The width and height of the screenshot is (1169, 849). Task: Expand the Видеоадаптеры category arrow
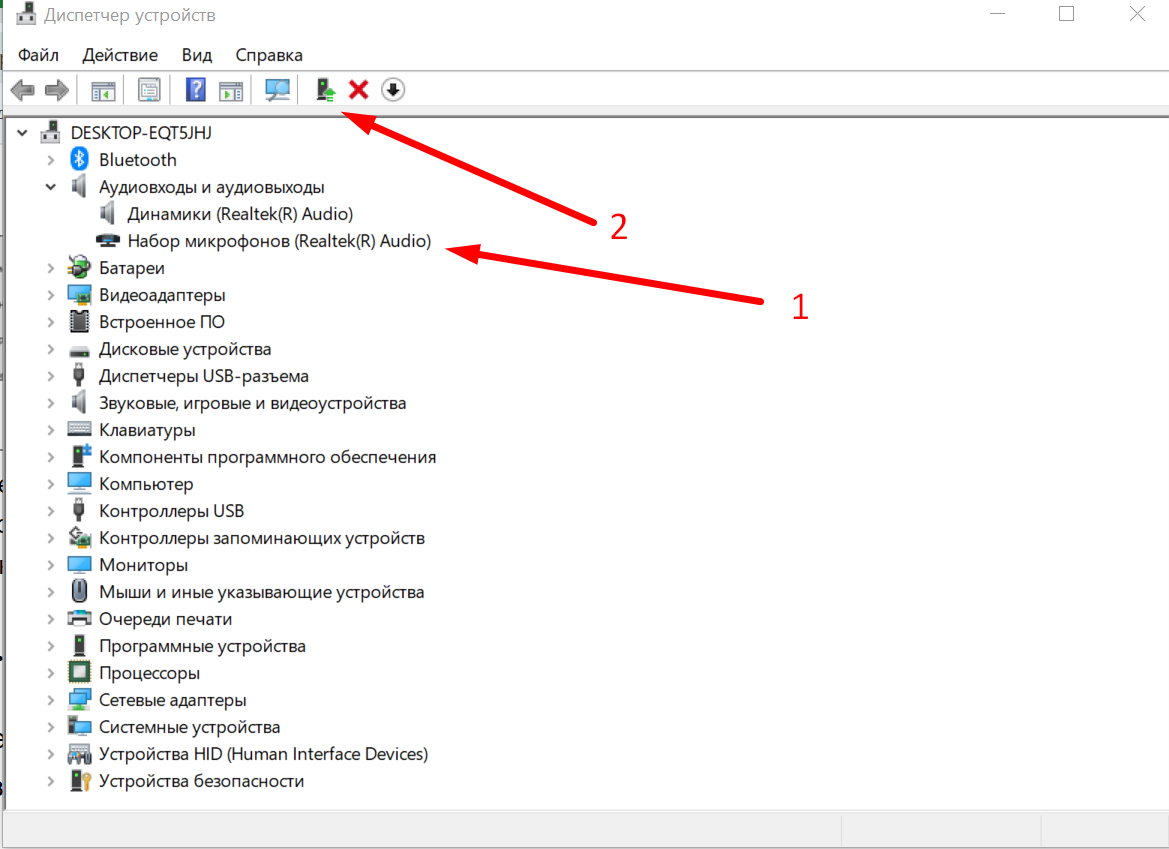coord(51,295)
